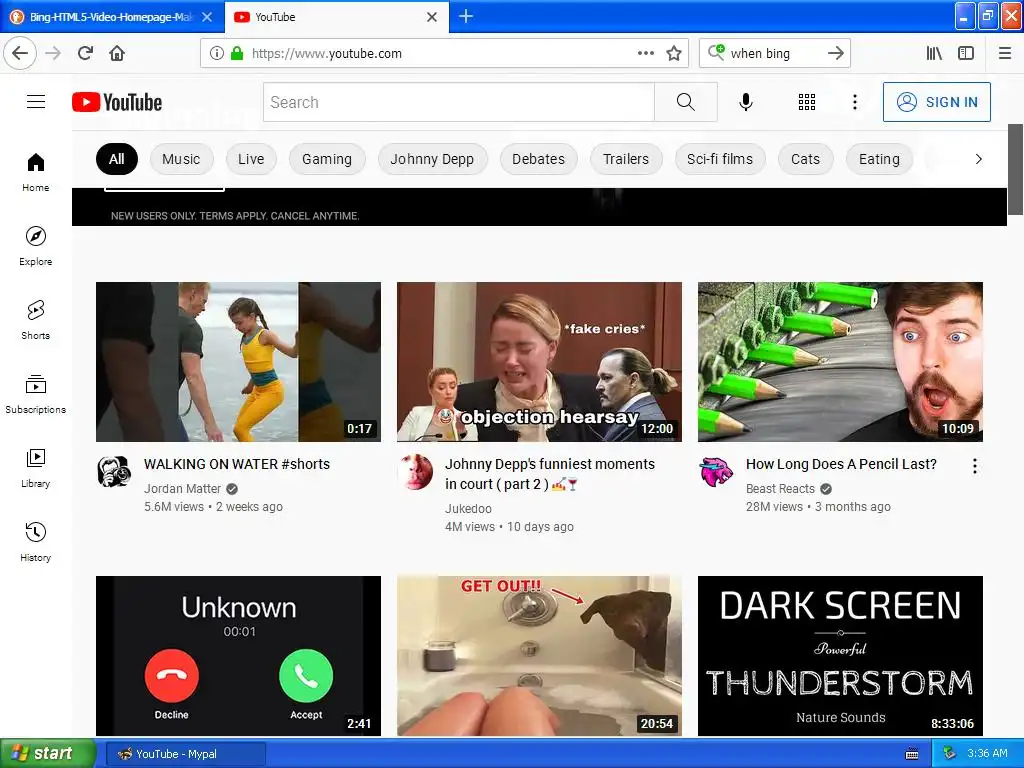
Task: Open Jordan Matter channel name
Action: pos(182,488)
